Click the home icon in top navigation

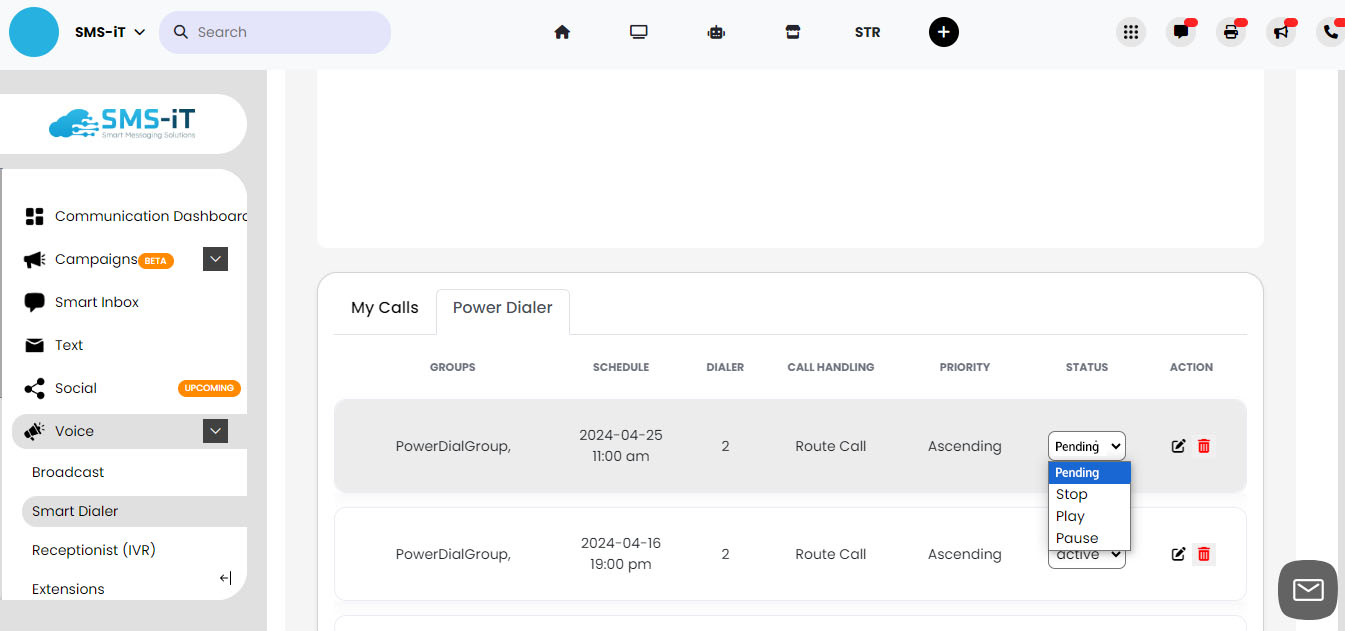click(x=562, y=32)
